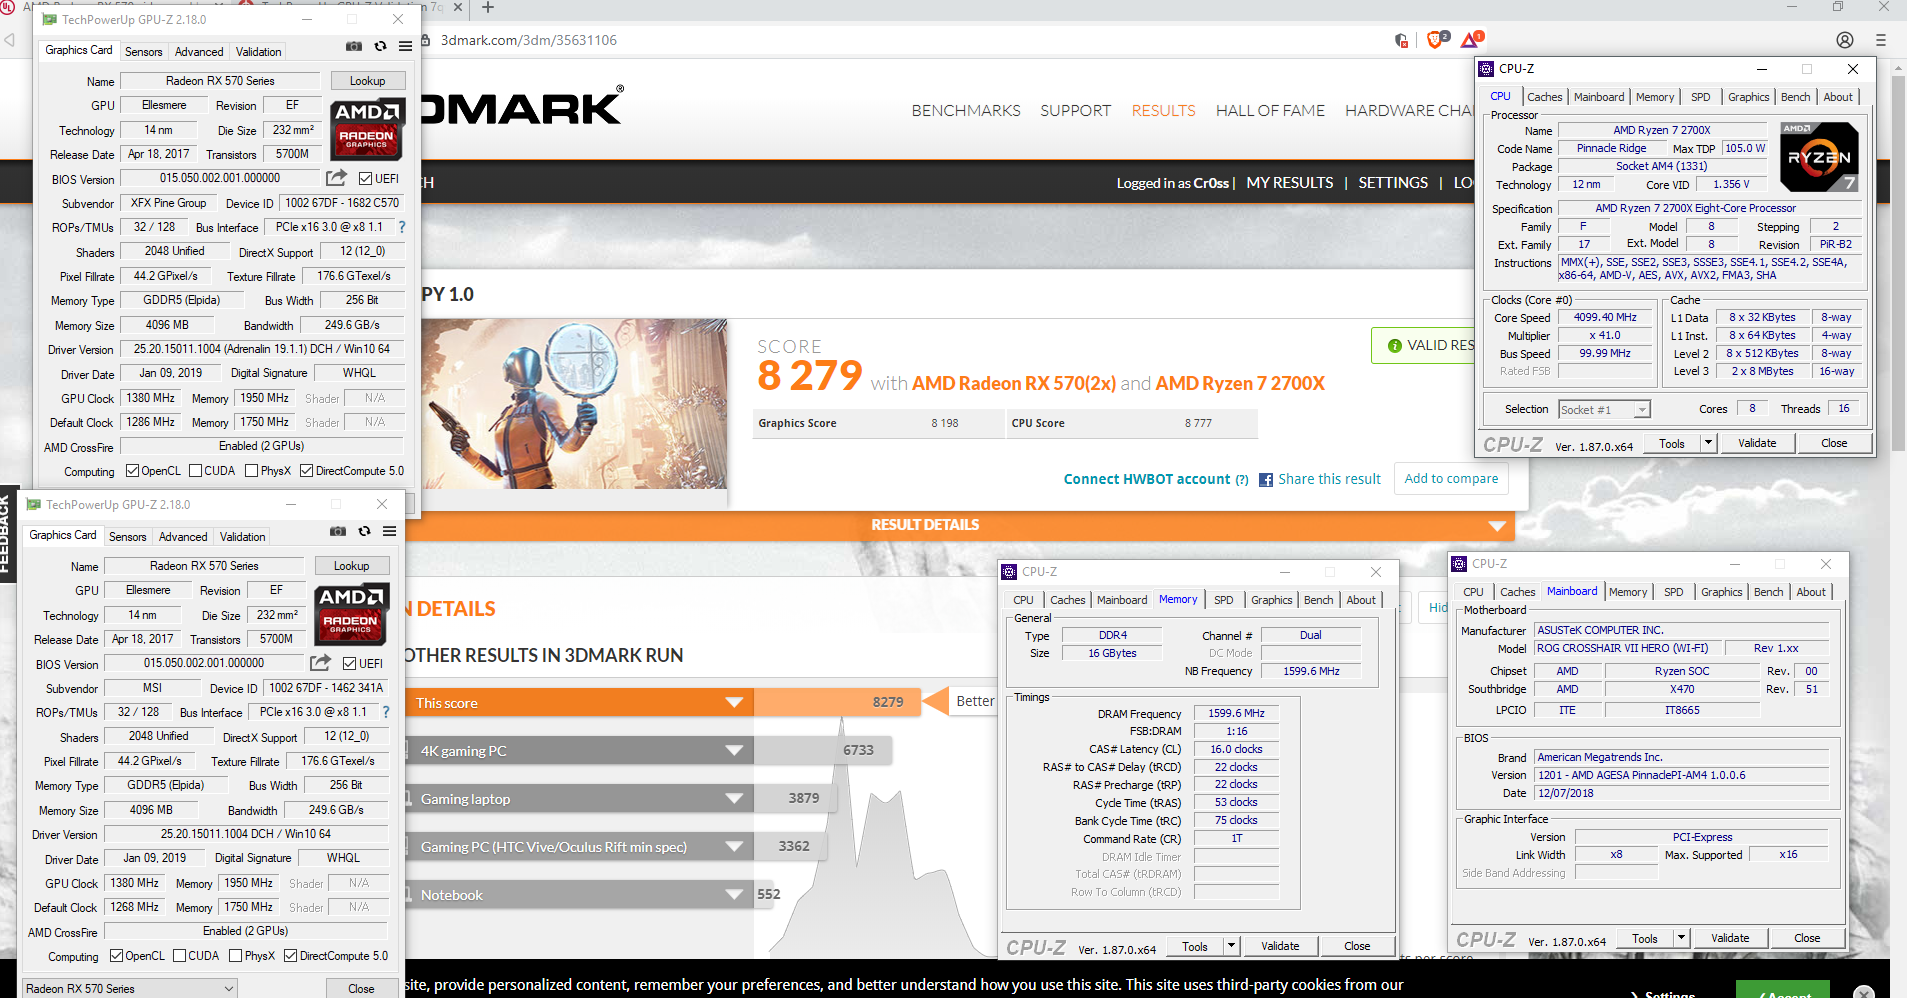
Task: Open SPD tab in Memory CPU-Z window
Action: (x=1223, y=600)
